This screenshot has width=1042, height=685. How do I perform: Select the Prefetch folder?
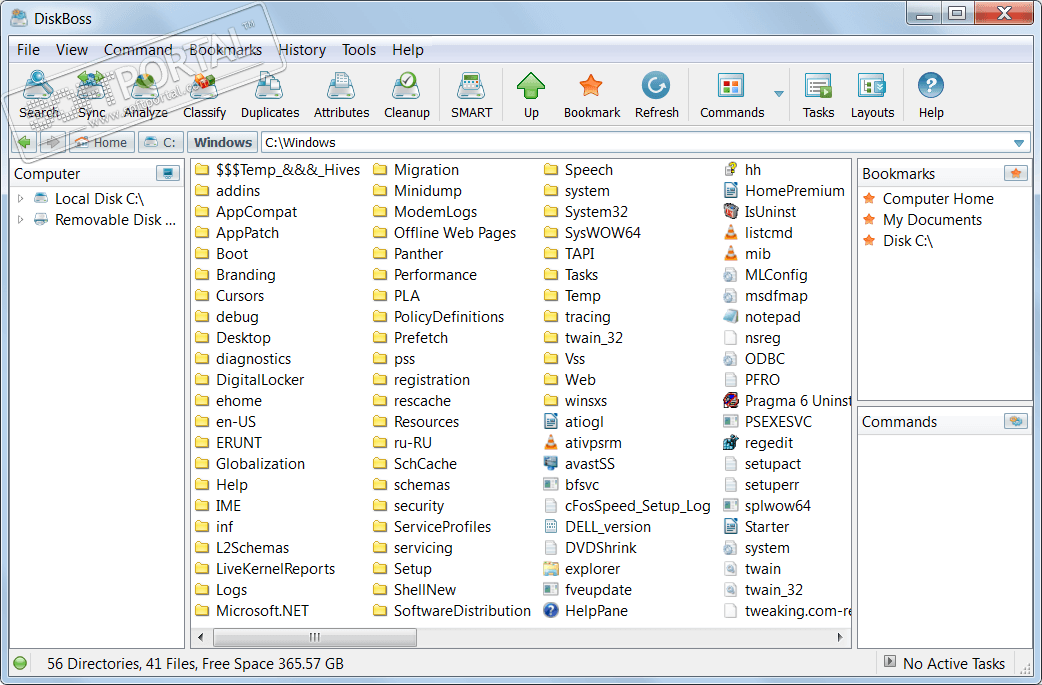tap(410, 338)
